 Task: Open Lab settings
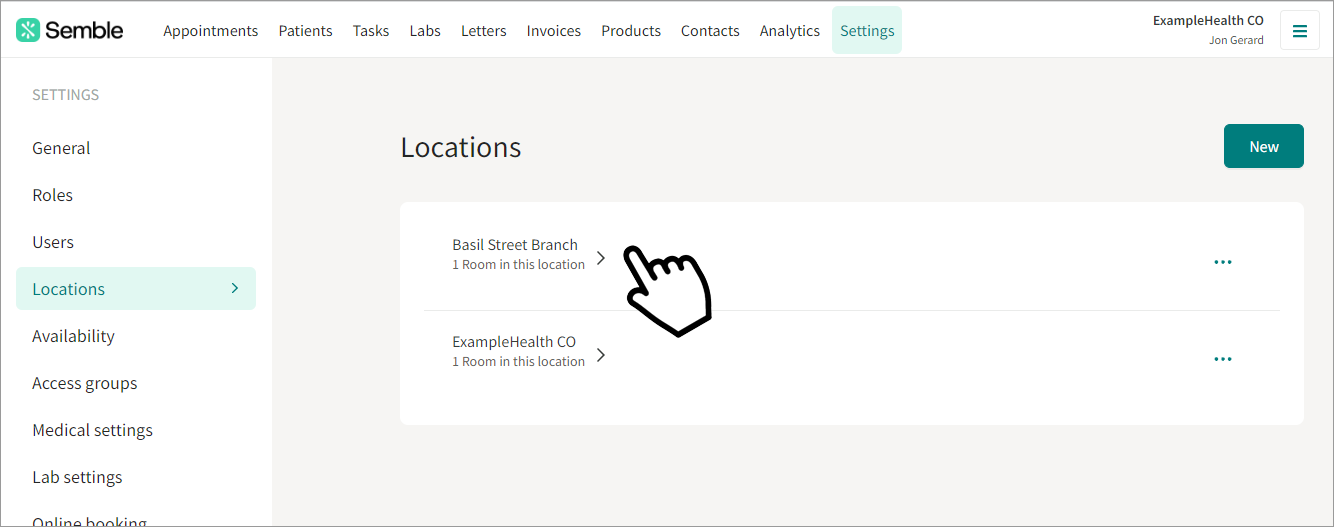(77, 477)
